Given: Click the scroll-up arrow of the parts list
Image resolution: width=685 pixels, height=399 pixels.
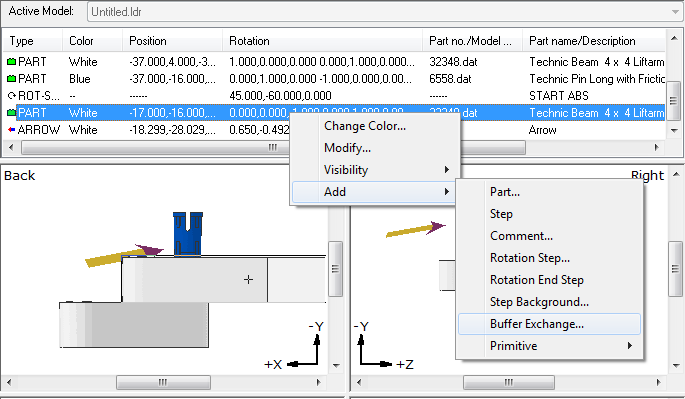Looking at the screenshot, I should pos(674,39).
